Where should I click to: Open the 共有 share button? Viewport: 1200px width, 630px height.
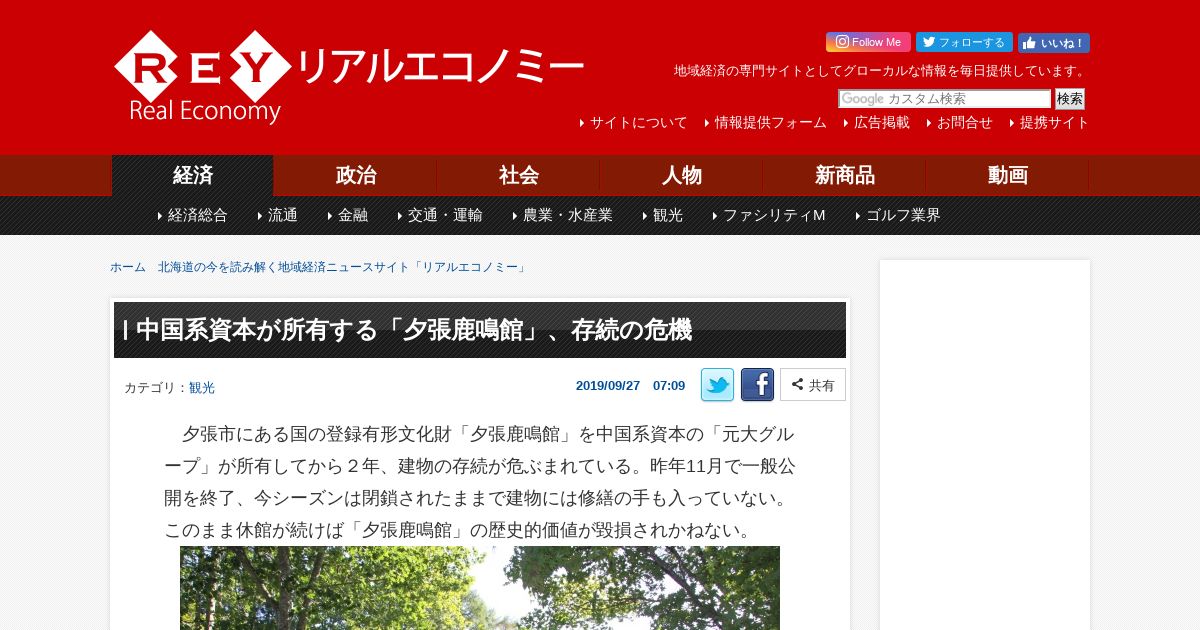tap(813, 385)
